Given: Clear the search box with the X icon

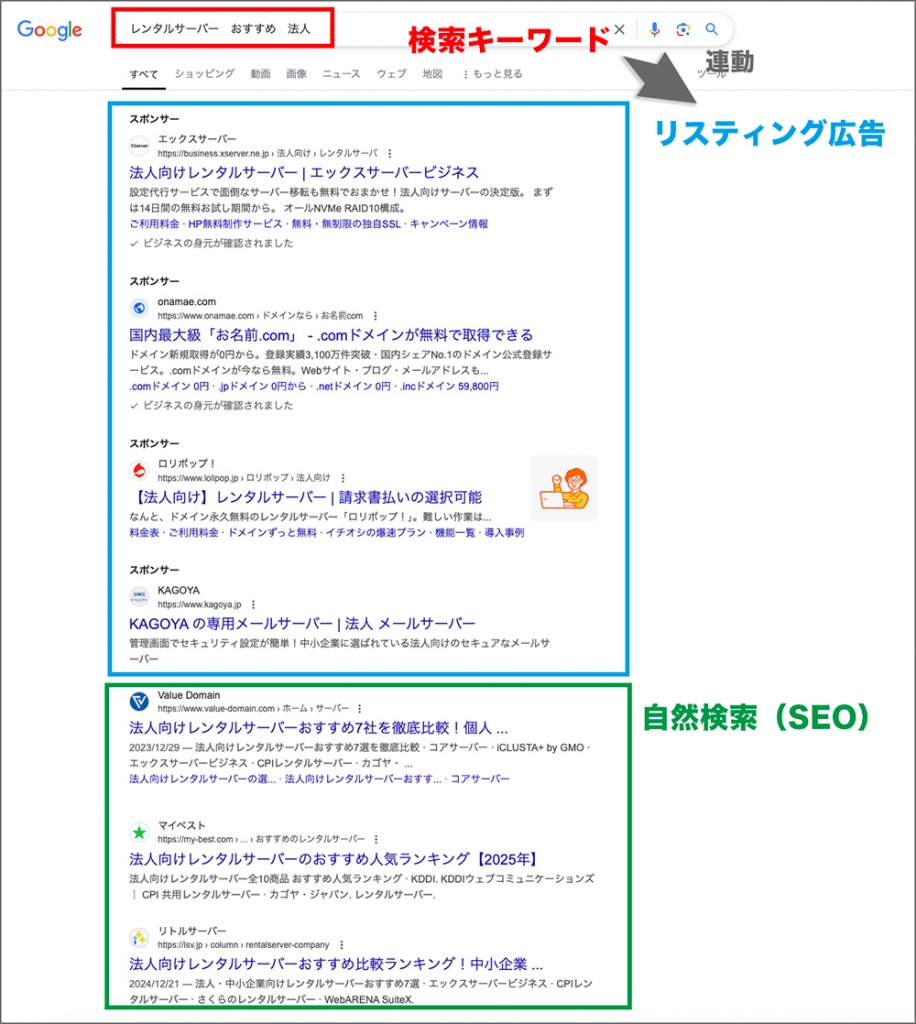Looking at the screenshot, I should (x=620, y=29).
